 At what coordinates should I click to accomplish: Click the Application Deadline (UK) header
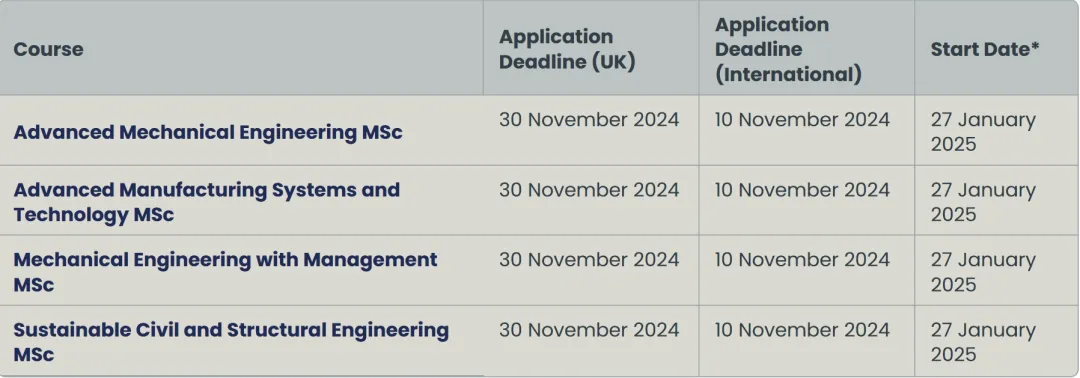click(567, 49)
